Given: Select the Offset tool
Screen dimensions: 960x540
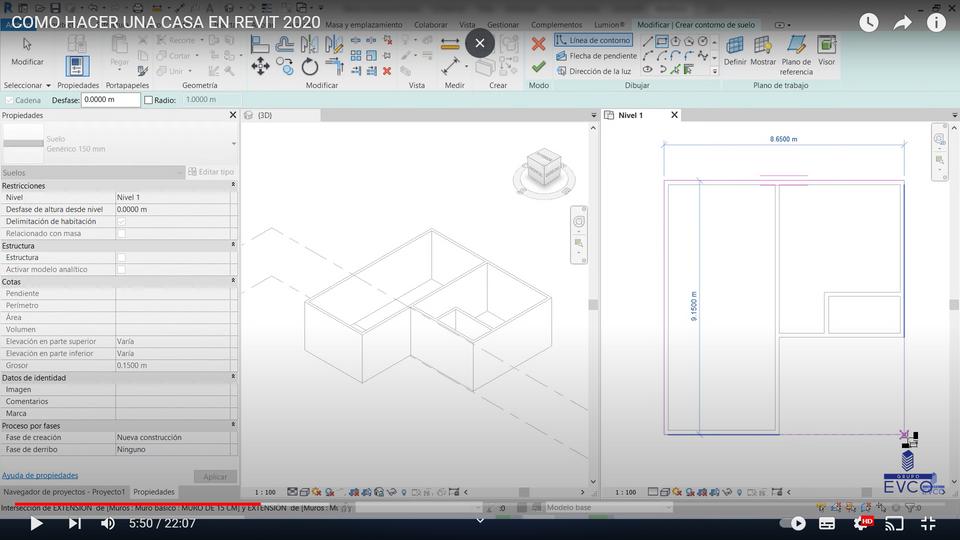Looking at the screenshot, I should click(285, 44).
